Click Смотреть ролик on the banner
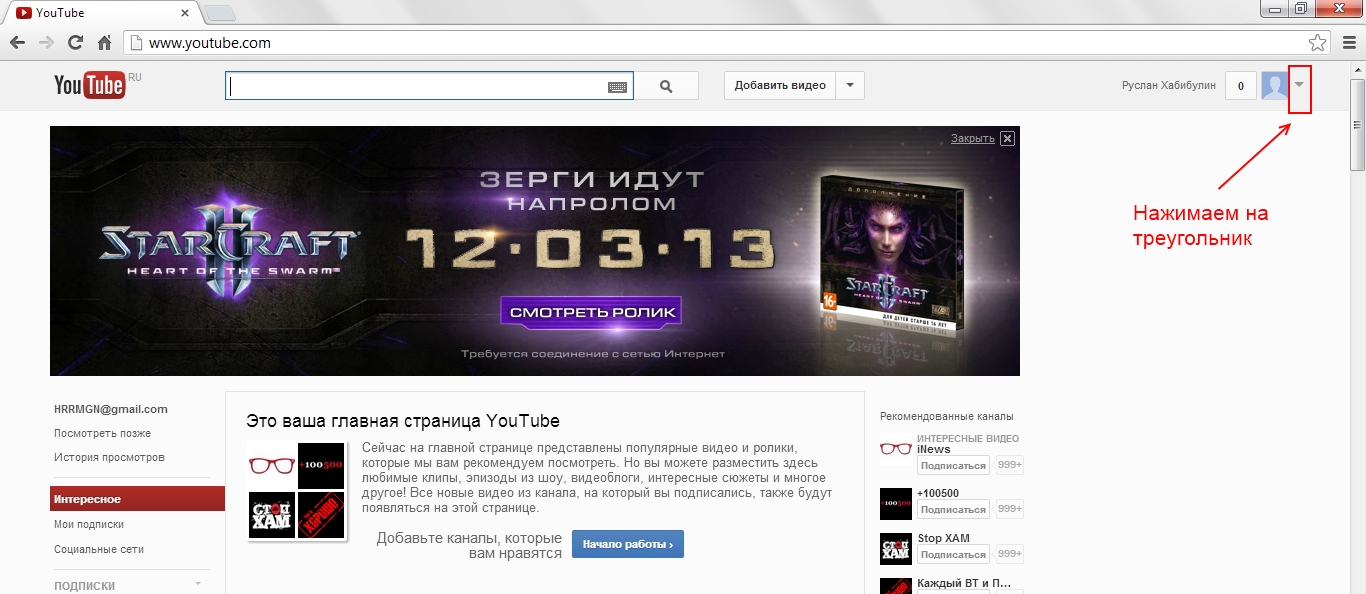Viewport: 1366px width, 594px height. (592, 312)
